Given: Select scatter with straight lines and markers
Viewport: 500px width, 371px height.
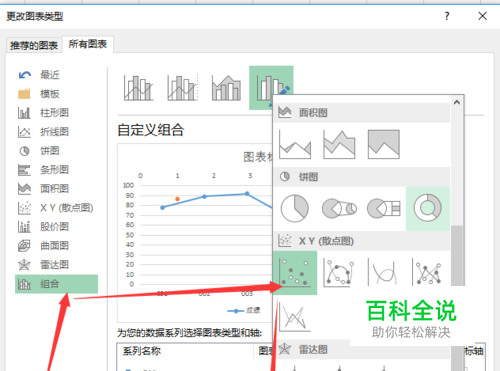Looking at the screenshot, I should (428, 272).
